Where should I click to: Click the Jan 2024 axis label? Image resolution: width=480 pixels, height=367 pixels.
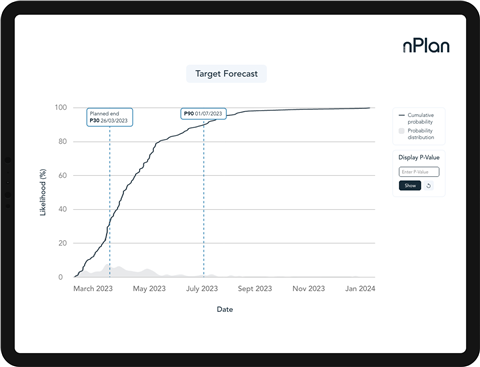pyautogui.click(x=360, y=289)
